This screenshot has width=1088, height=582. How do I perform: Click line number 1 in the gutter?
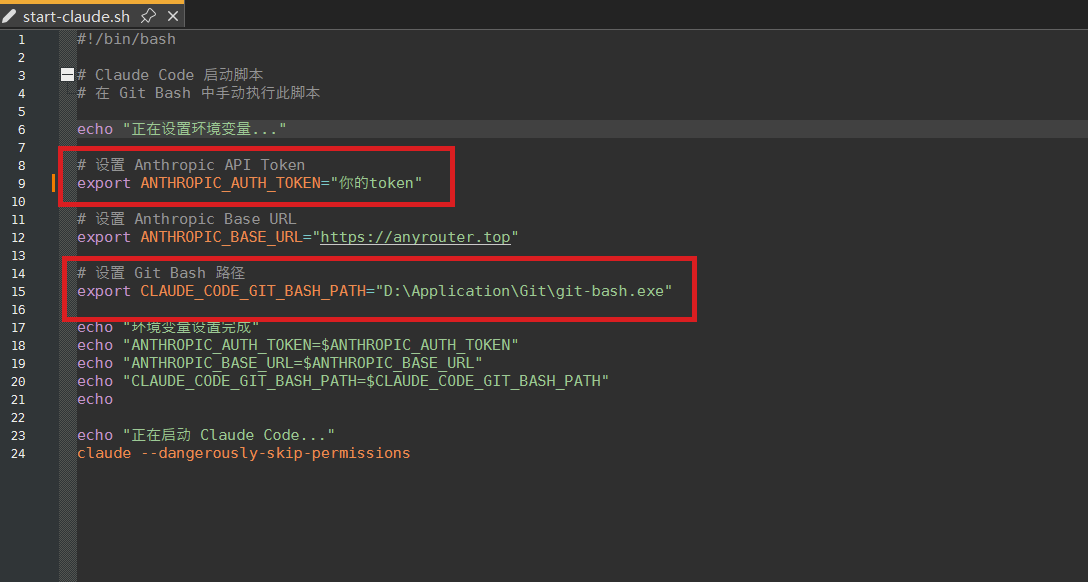[21, 39]
